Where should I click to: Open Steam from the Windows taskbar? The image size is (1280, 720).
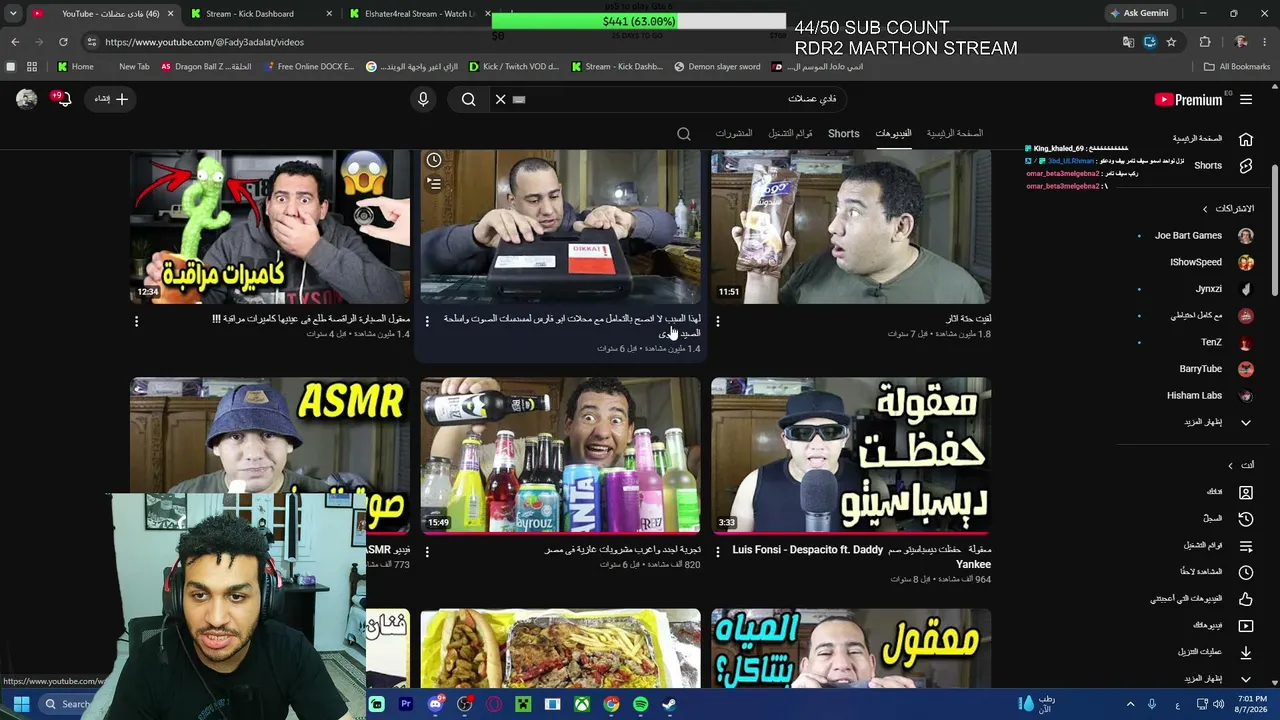pos(669,704)
